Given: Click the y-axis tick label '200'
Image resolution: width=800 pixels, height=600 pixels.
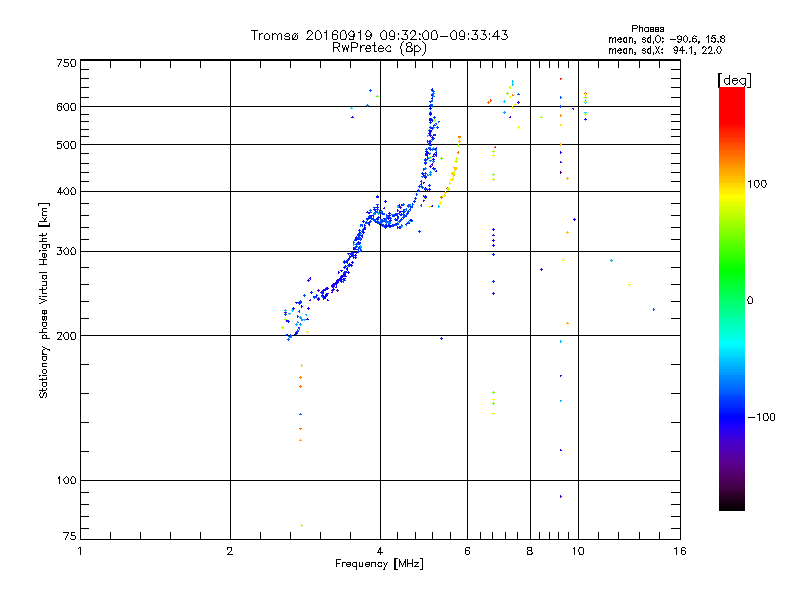Looking at the screenshot, I should [66, 336].
